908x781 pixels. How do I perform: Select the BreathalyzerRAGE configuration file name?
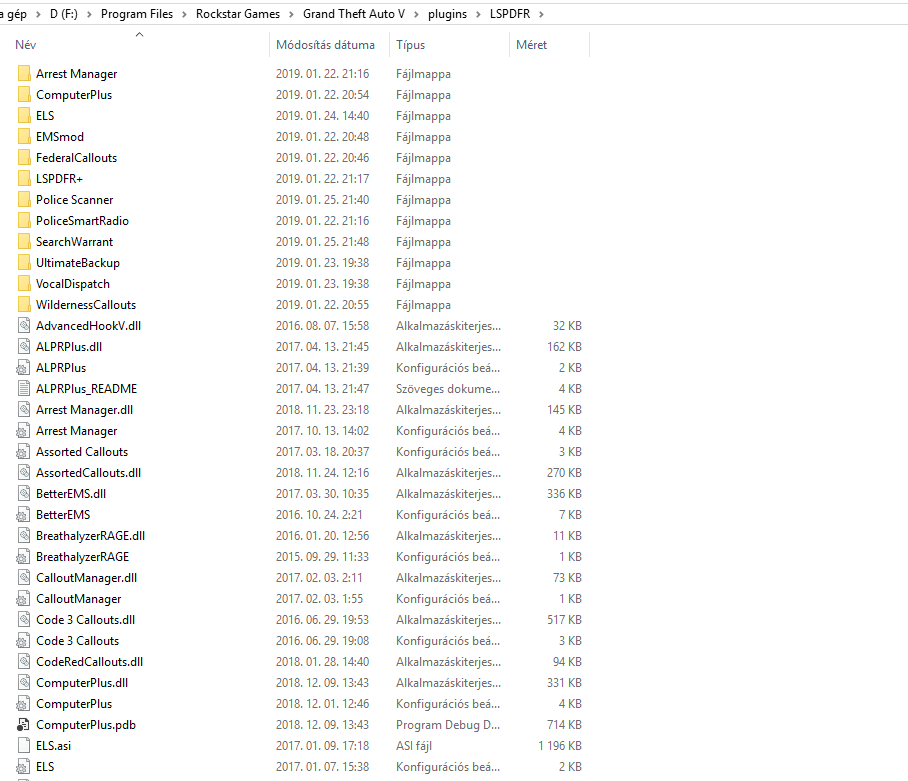[82, 556]
